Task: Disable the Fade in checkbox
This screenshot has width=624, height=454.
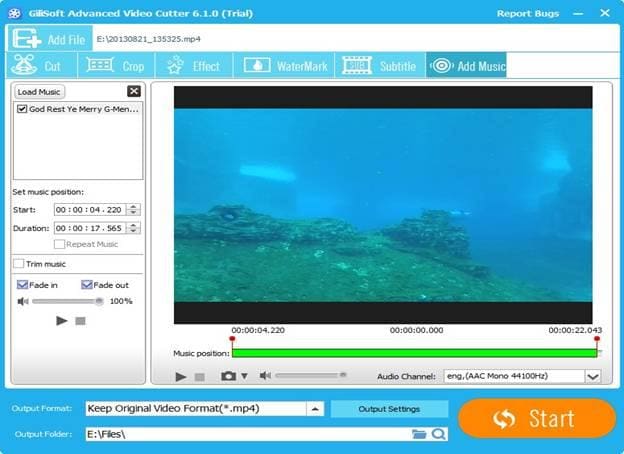Action: (x=22, y=284)
